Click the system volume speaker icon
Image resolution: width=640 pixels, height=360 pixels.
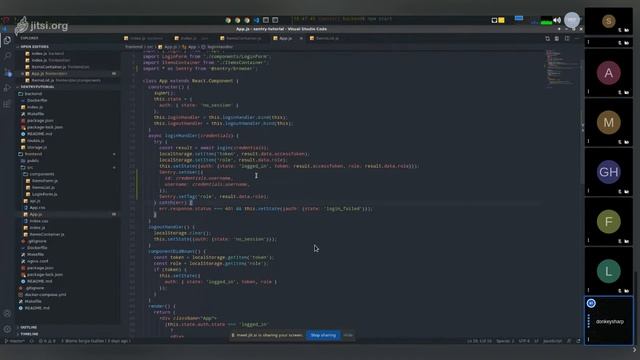click(x=557, y=20)
